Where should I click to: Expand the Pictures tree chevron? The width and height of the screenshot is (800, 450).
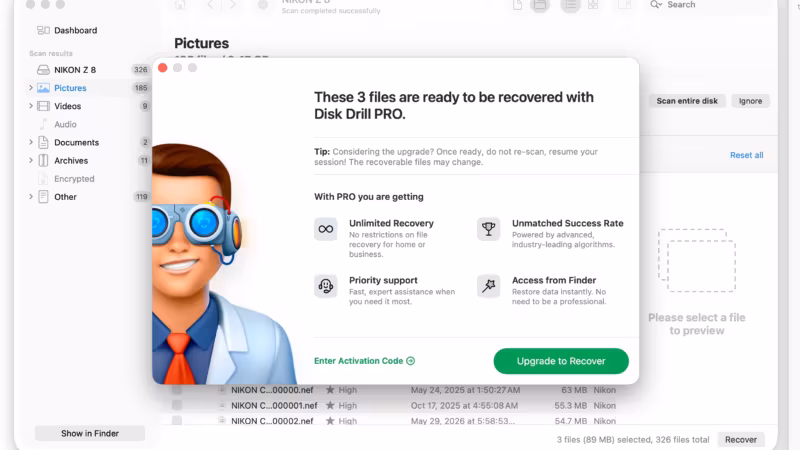31,88
